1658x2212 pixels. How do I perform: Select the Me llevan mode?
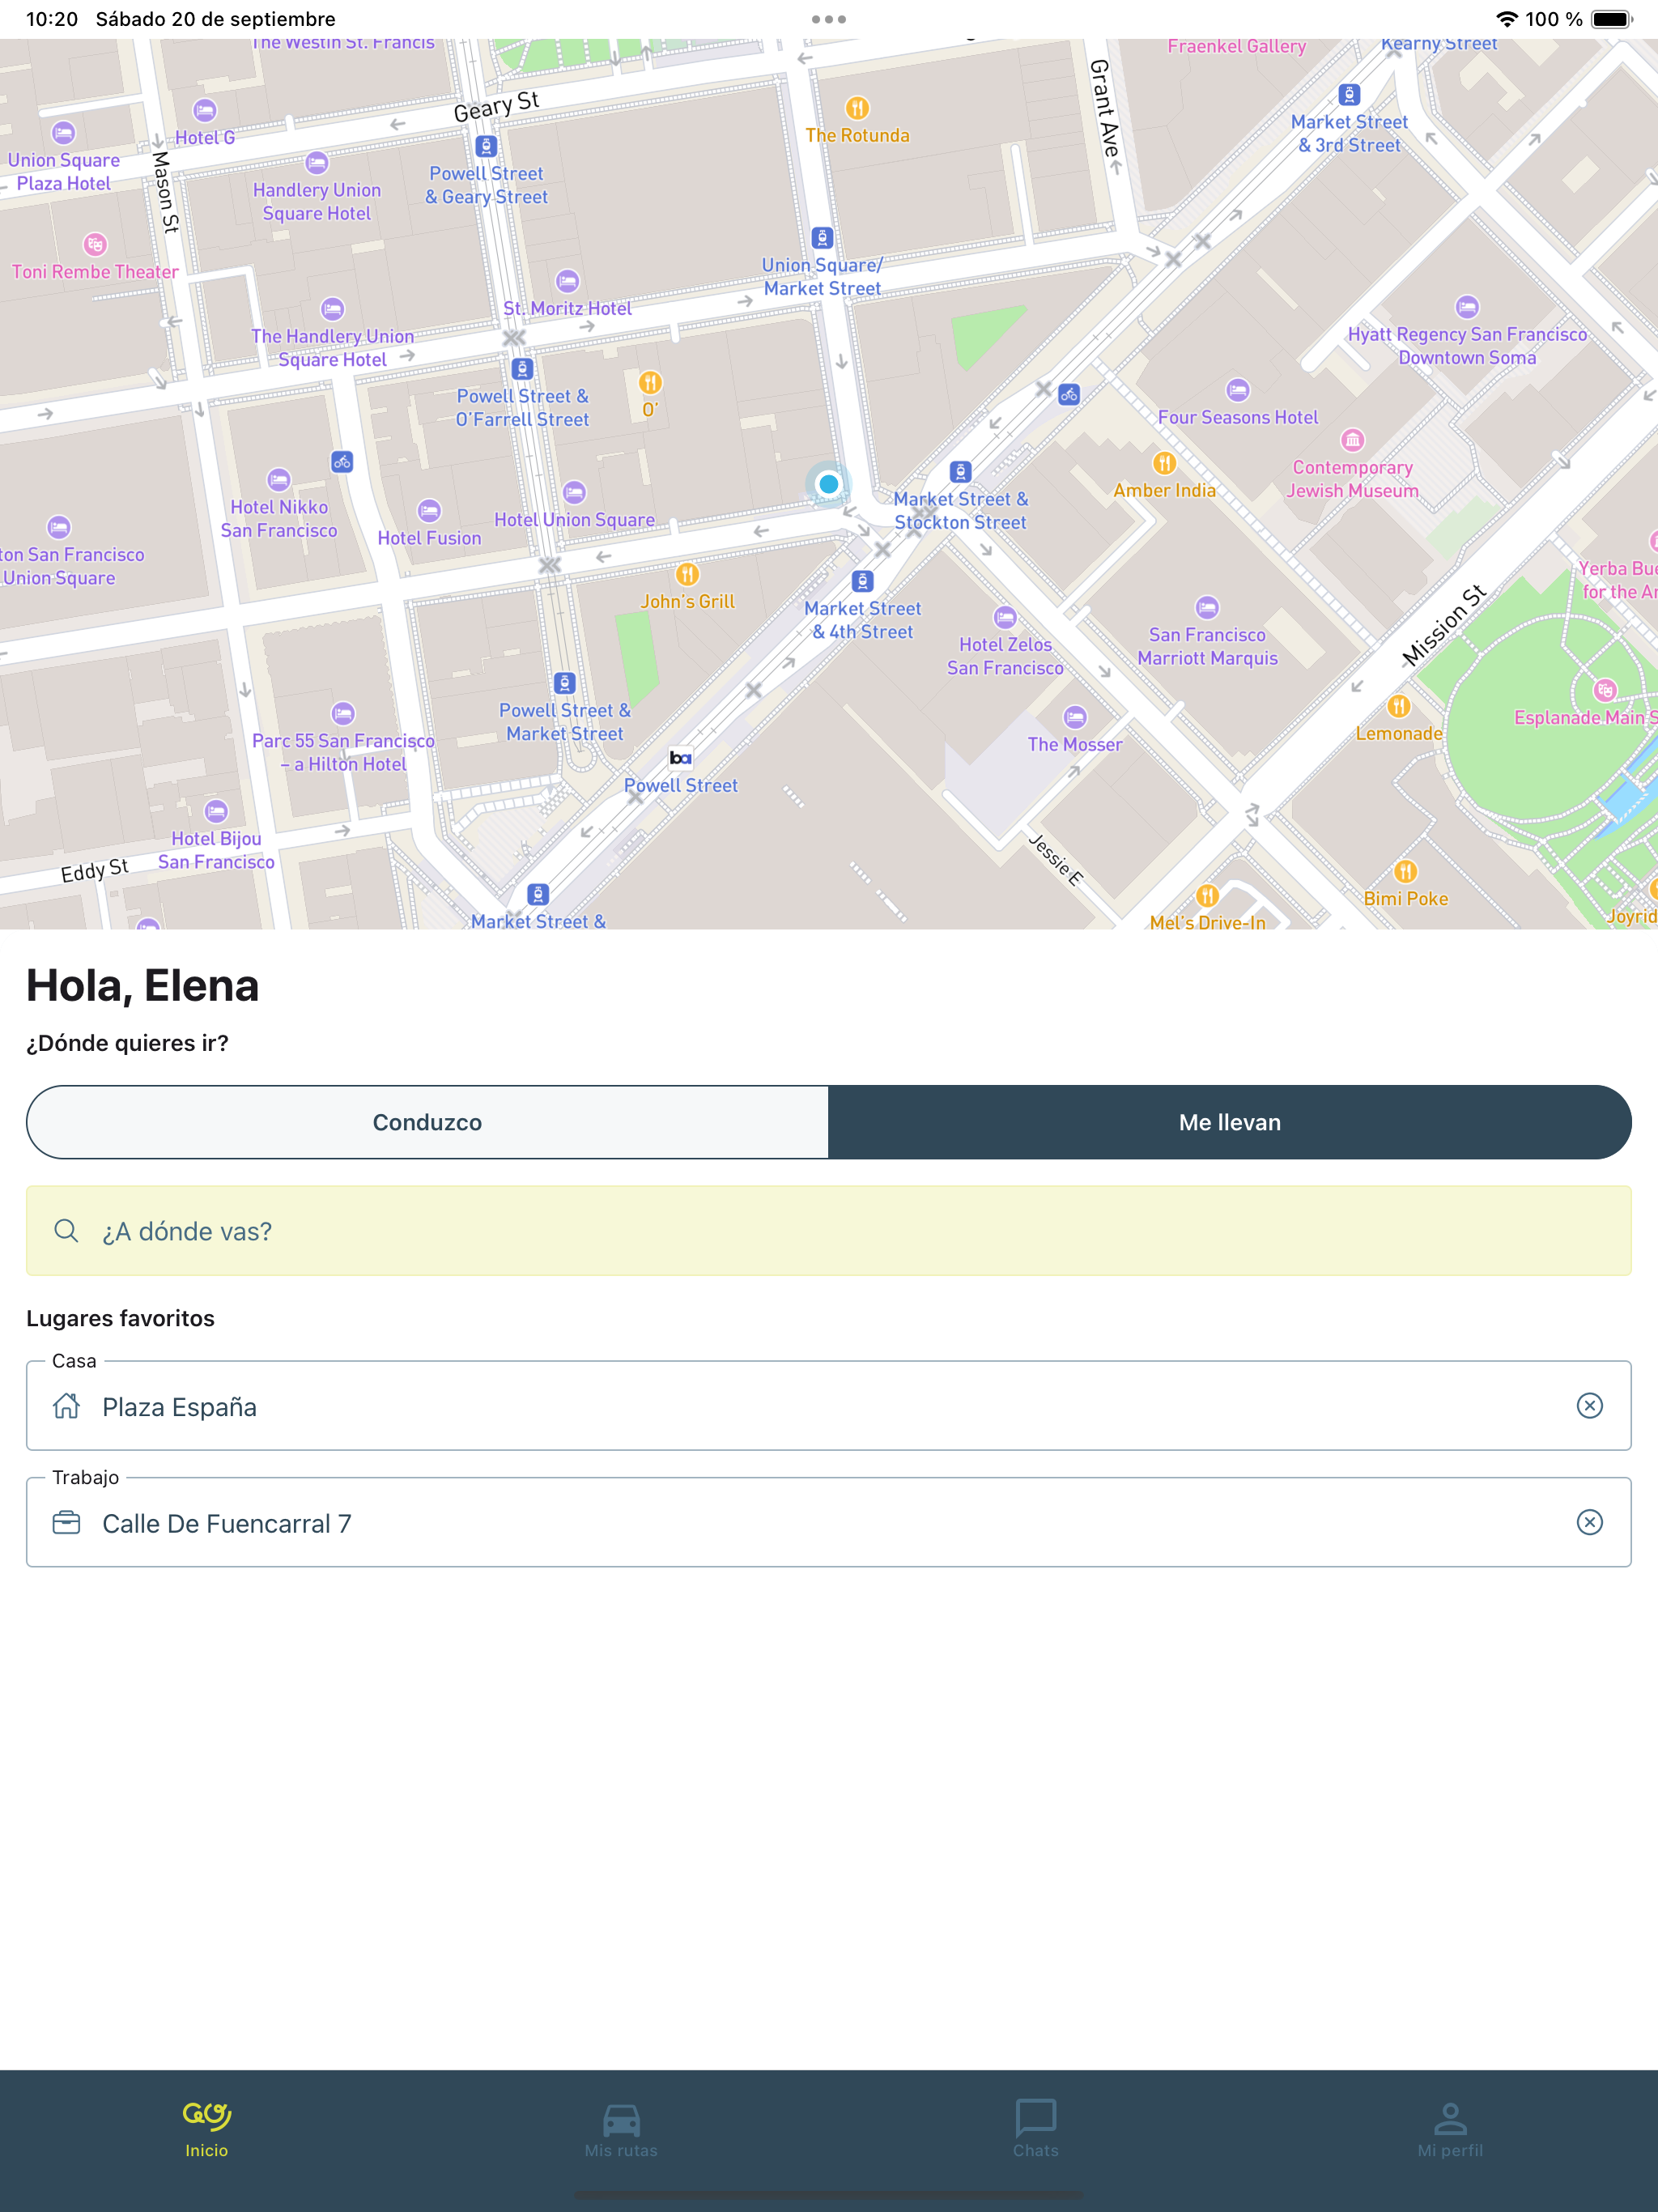pos(1230,1122)
